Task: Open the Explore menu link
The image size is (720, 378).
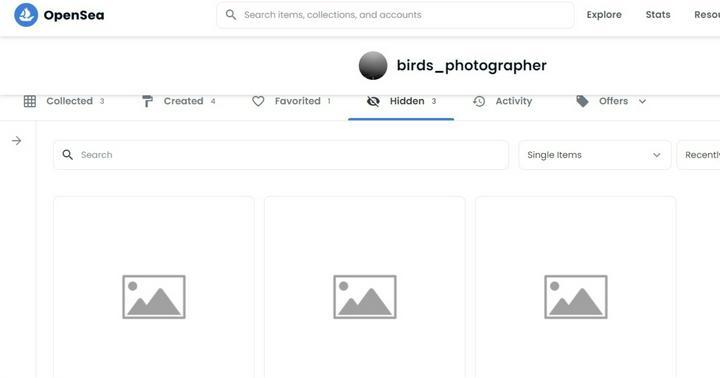Action: pyautogui.click(x=604, y=15)
